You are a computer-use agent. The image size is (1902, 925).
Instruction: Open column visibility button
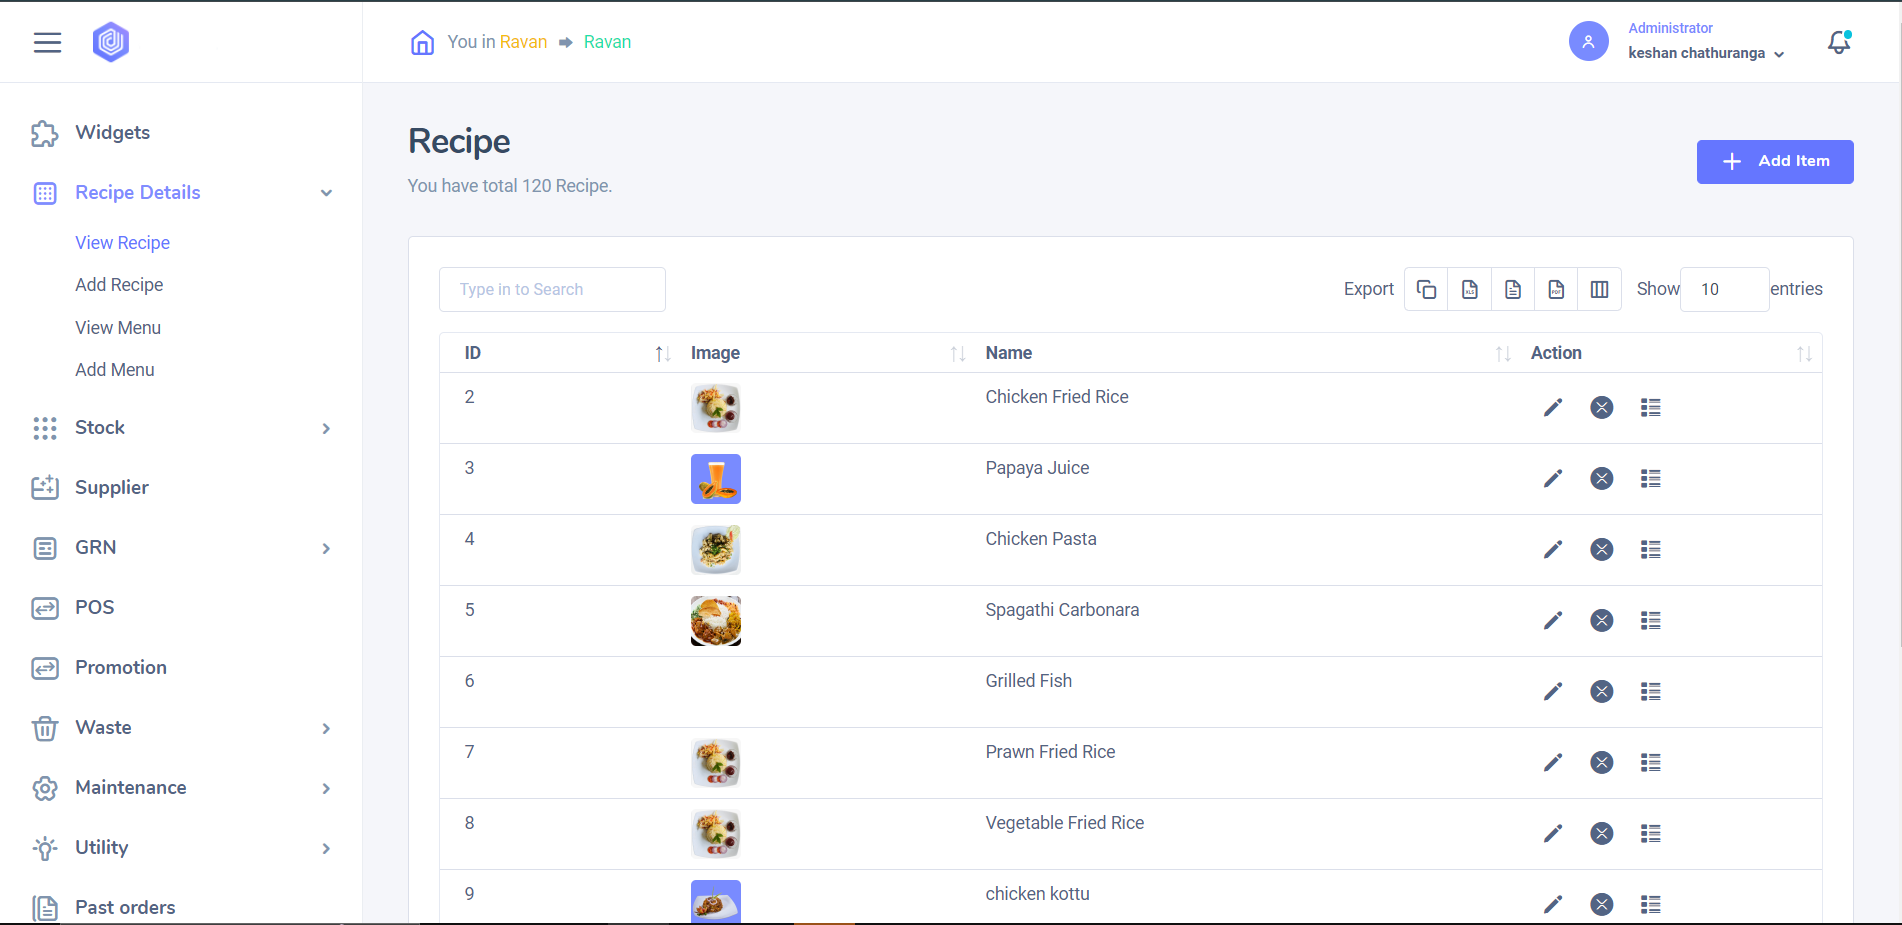tap(1599, 289)
